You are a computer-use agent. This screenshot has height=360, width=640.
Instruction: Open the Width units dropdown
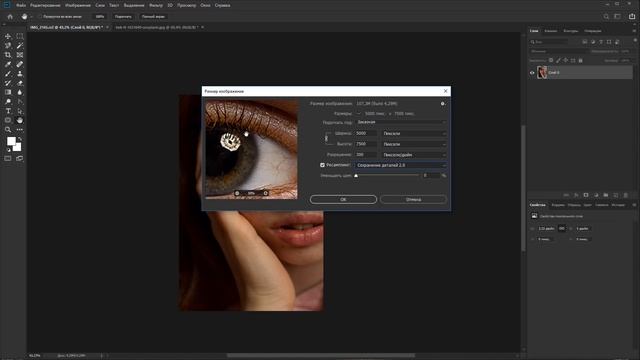point(414,133)
